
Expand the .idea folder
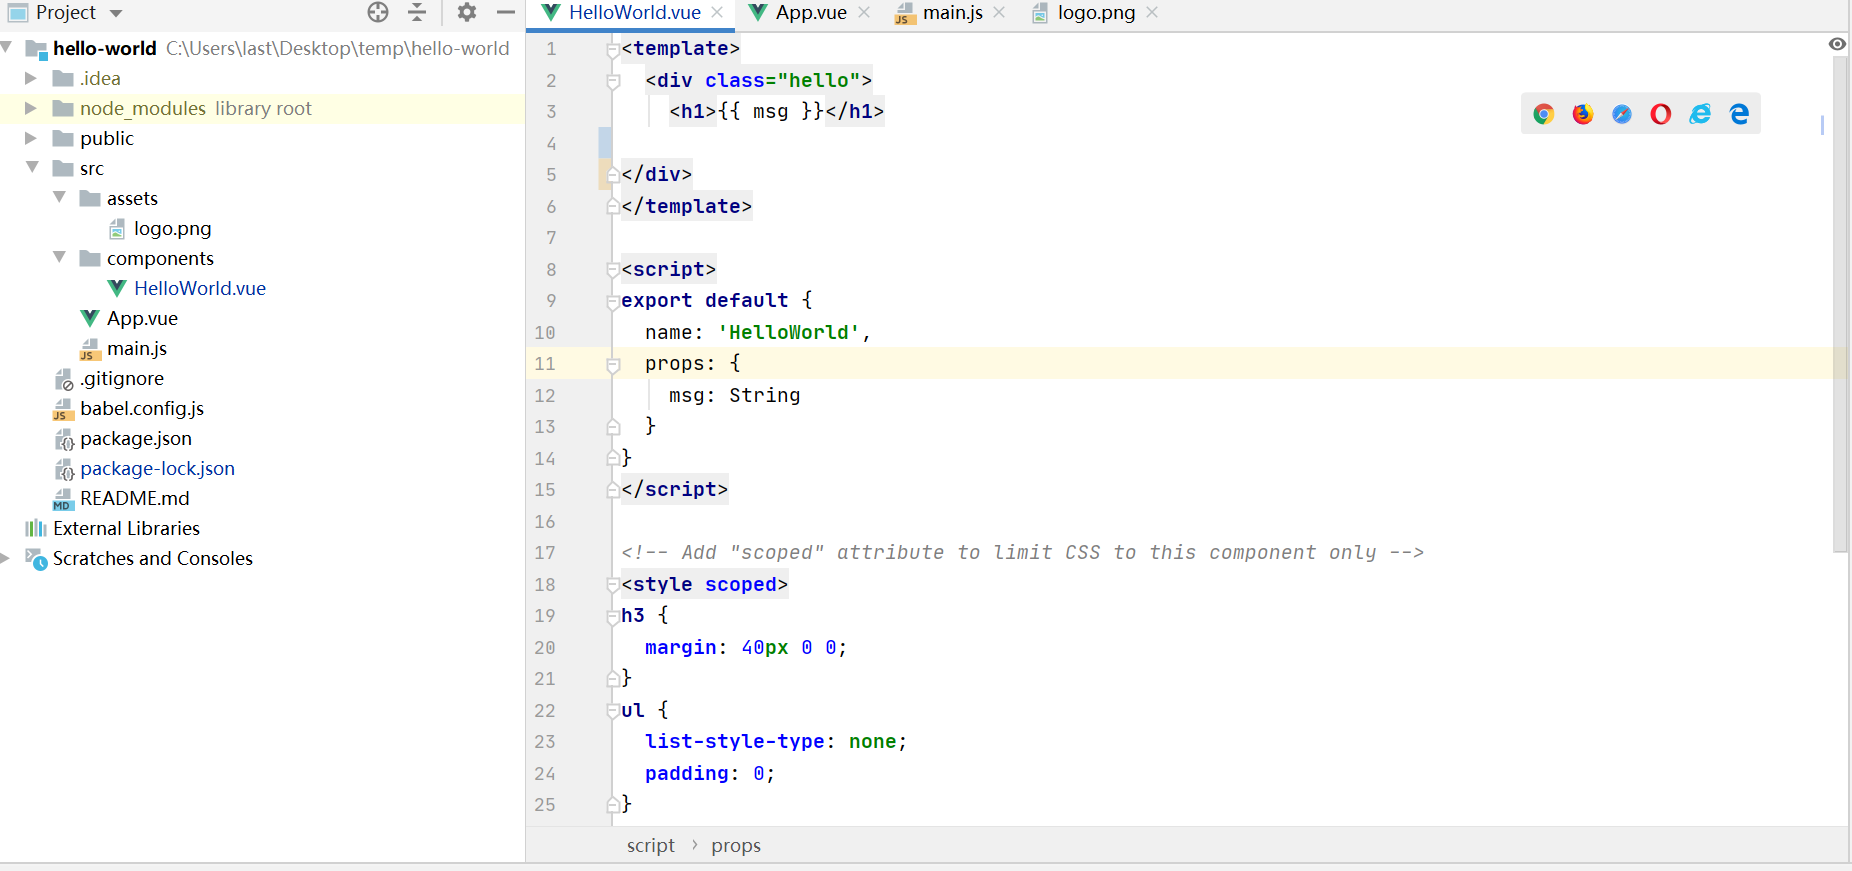point(31,78)
